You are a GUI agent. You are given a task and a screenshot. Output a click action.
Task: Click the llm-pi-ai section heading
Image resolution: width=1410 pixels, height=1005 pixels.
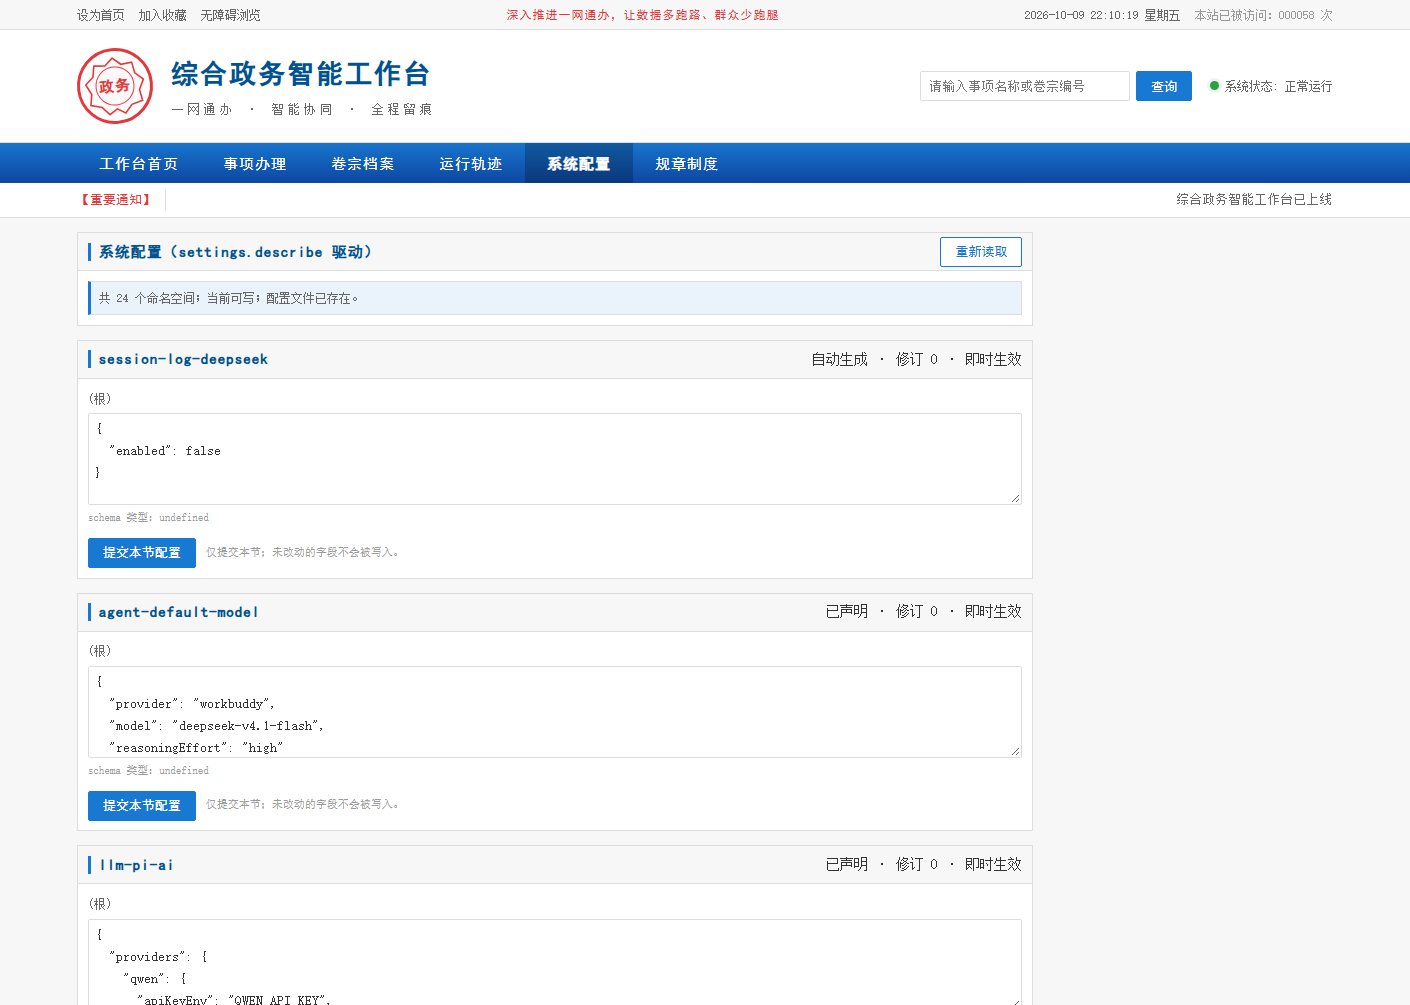136,865
